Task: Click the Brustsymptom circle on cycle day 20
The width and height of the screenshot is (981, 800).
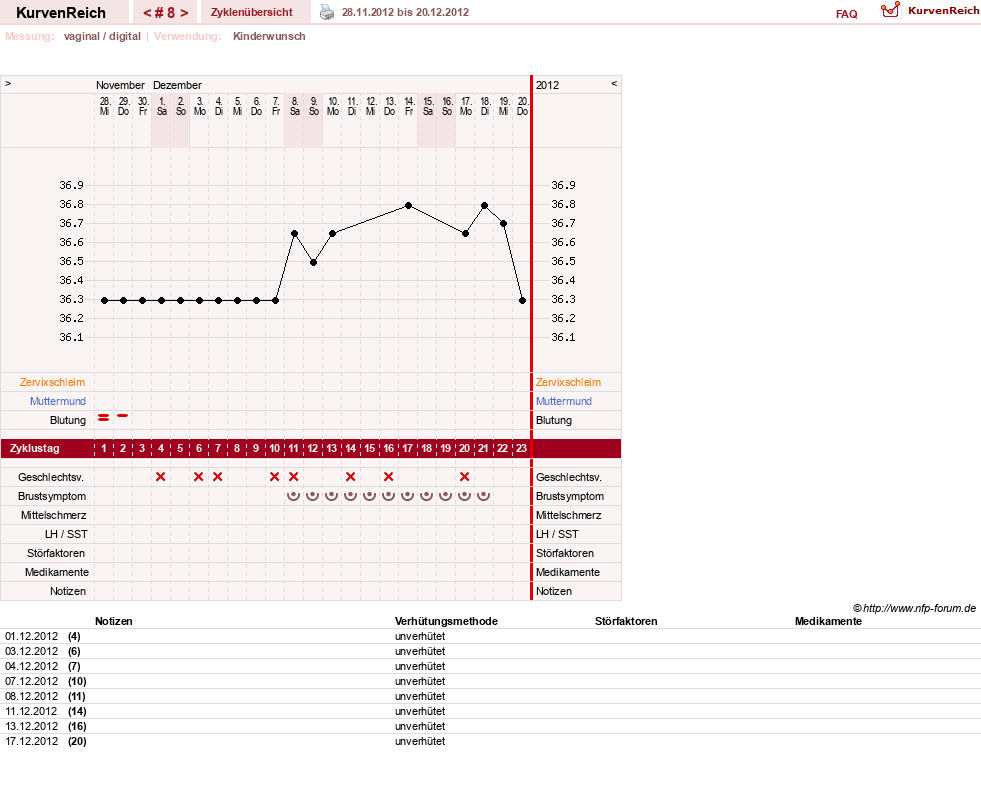Action: tap(464, 495)
